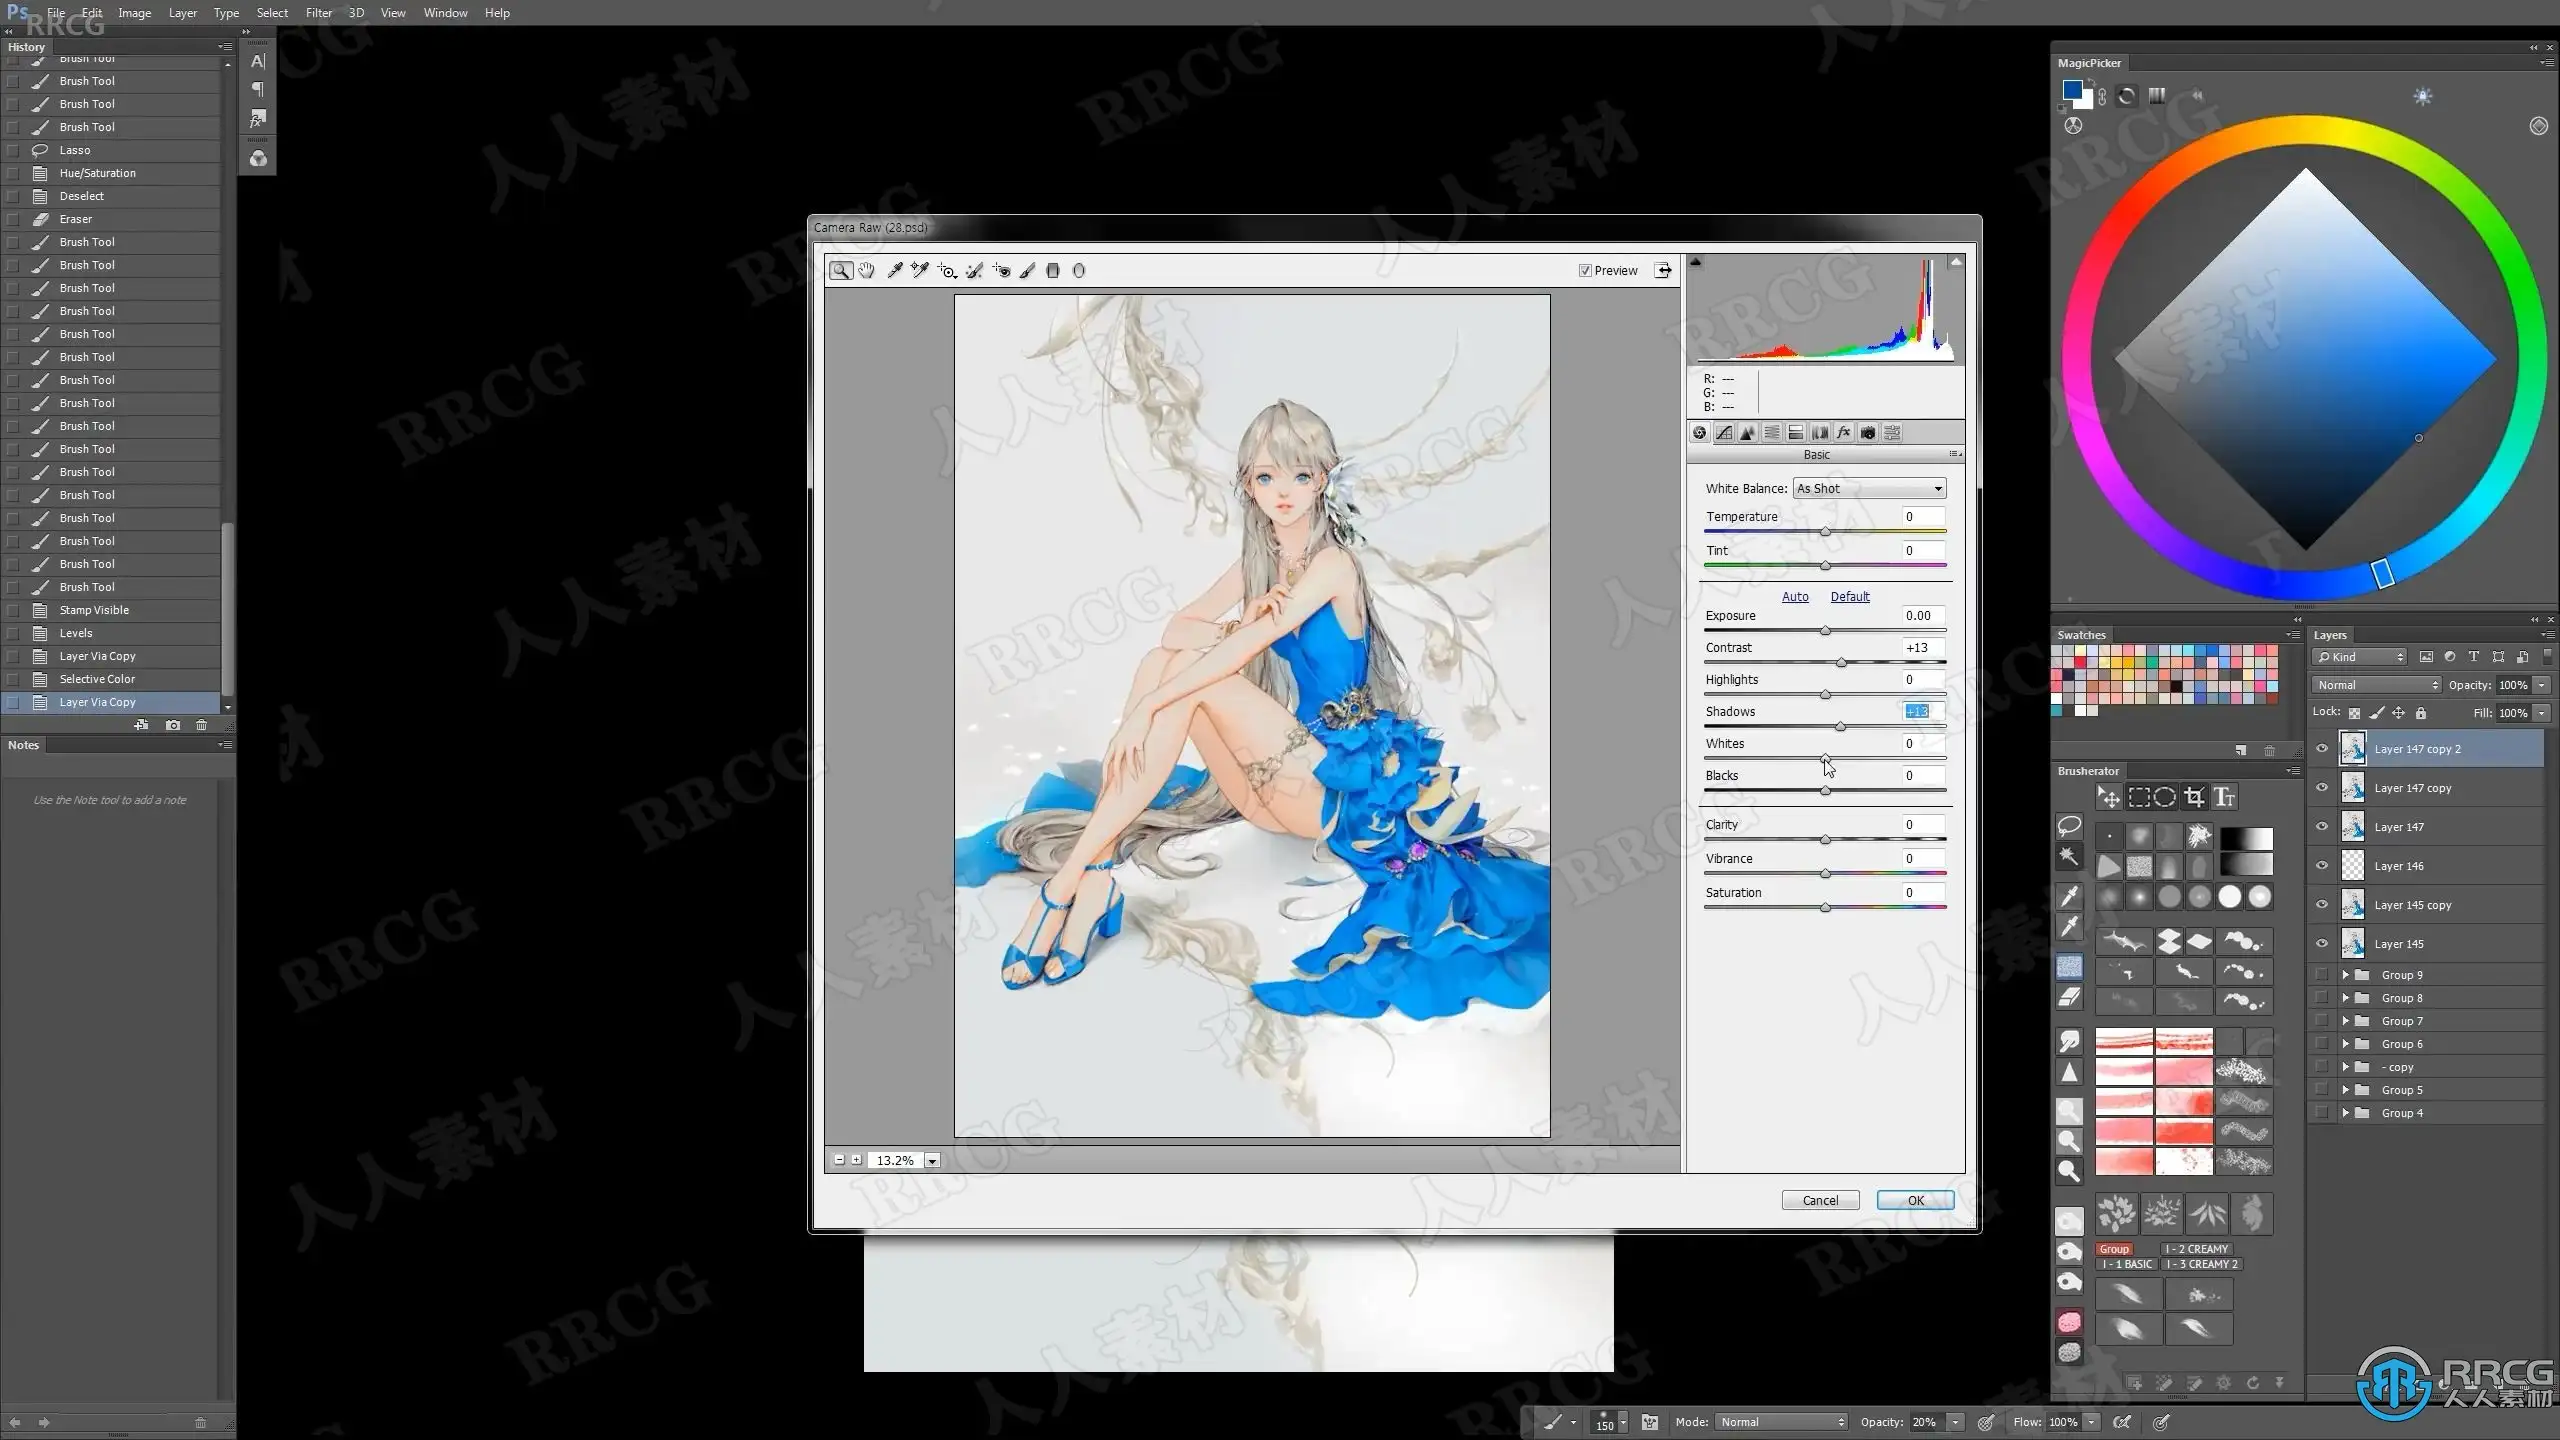Click the Default tone link
Image resolution: width=2560 pixels, height=1440 pixels.
click(1850, 597)
